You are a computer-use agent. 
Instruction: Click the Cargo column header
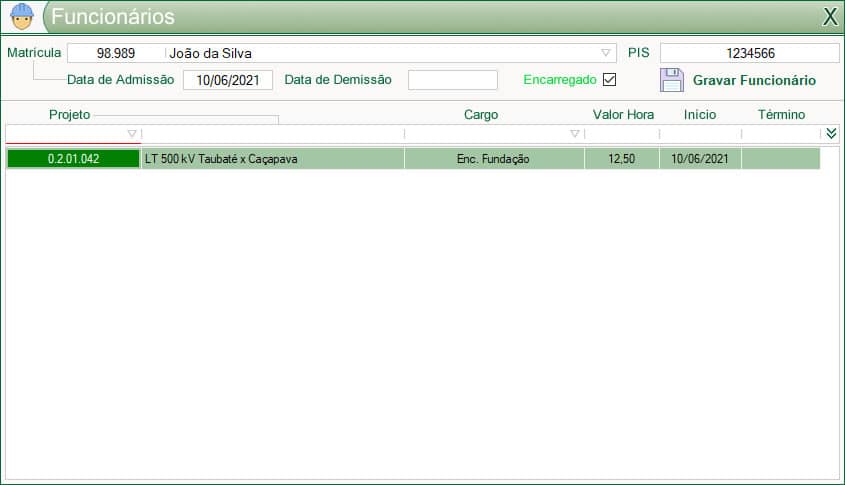pos(481,115)
